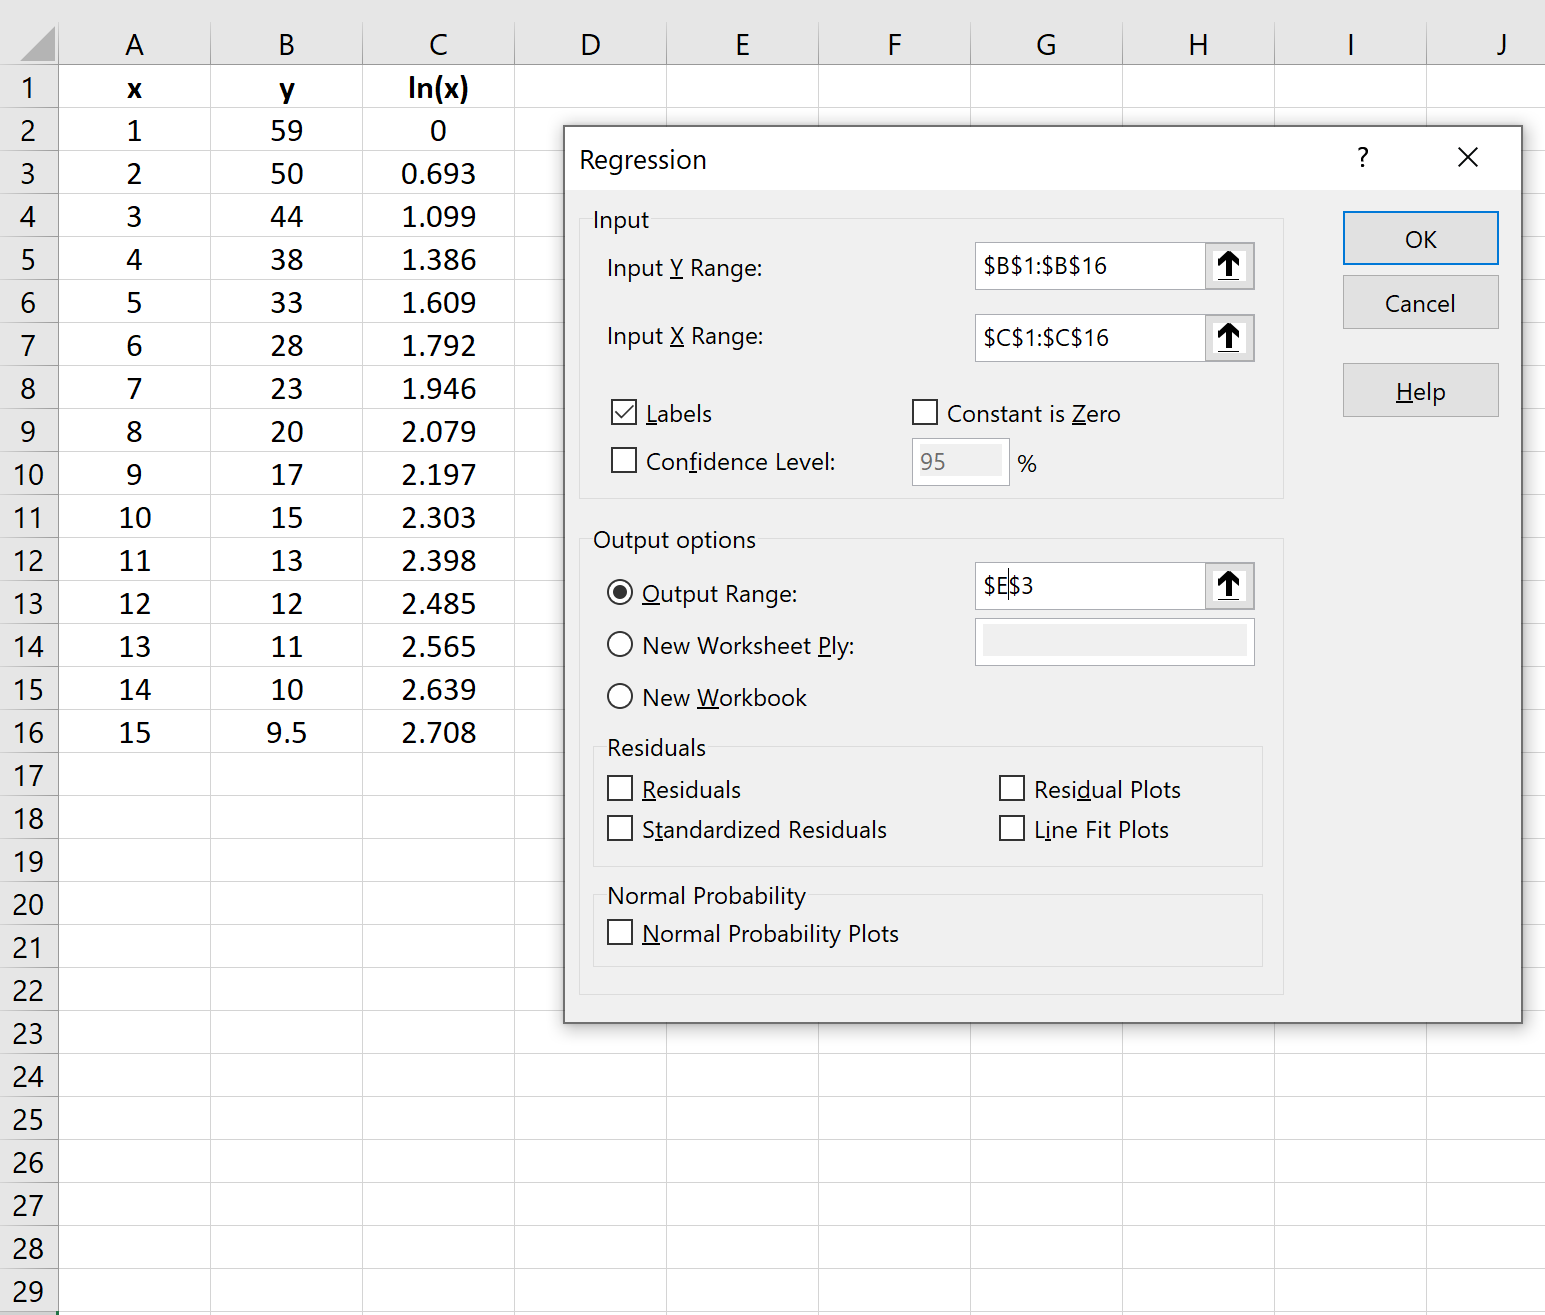The image size is (1545, 1315).
Task: Click the range selector icon for Input Y Range
Action: tap(1229, 266)
